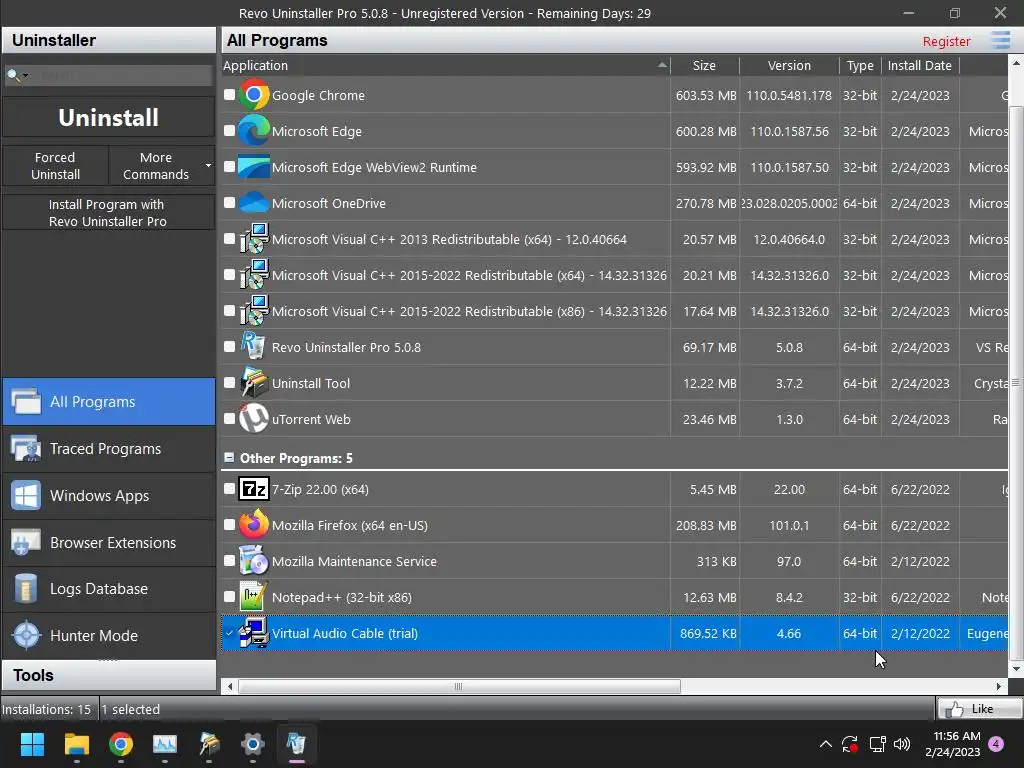Viewport: 1024px width, 768px height.
Task: Click the Forced Uninstall button
Action: tap(56, 166)
